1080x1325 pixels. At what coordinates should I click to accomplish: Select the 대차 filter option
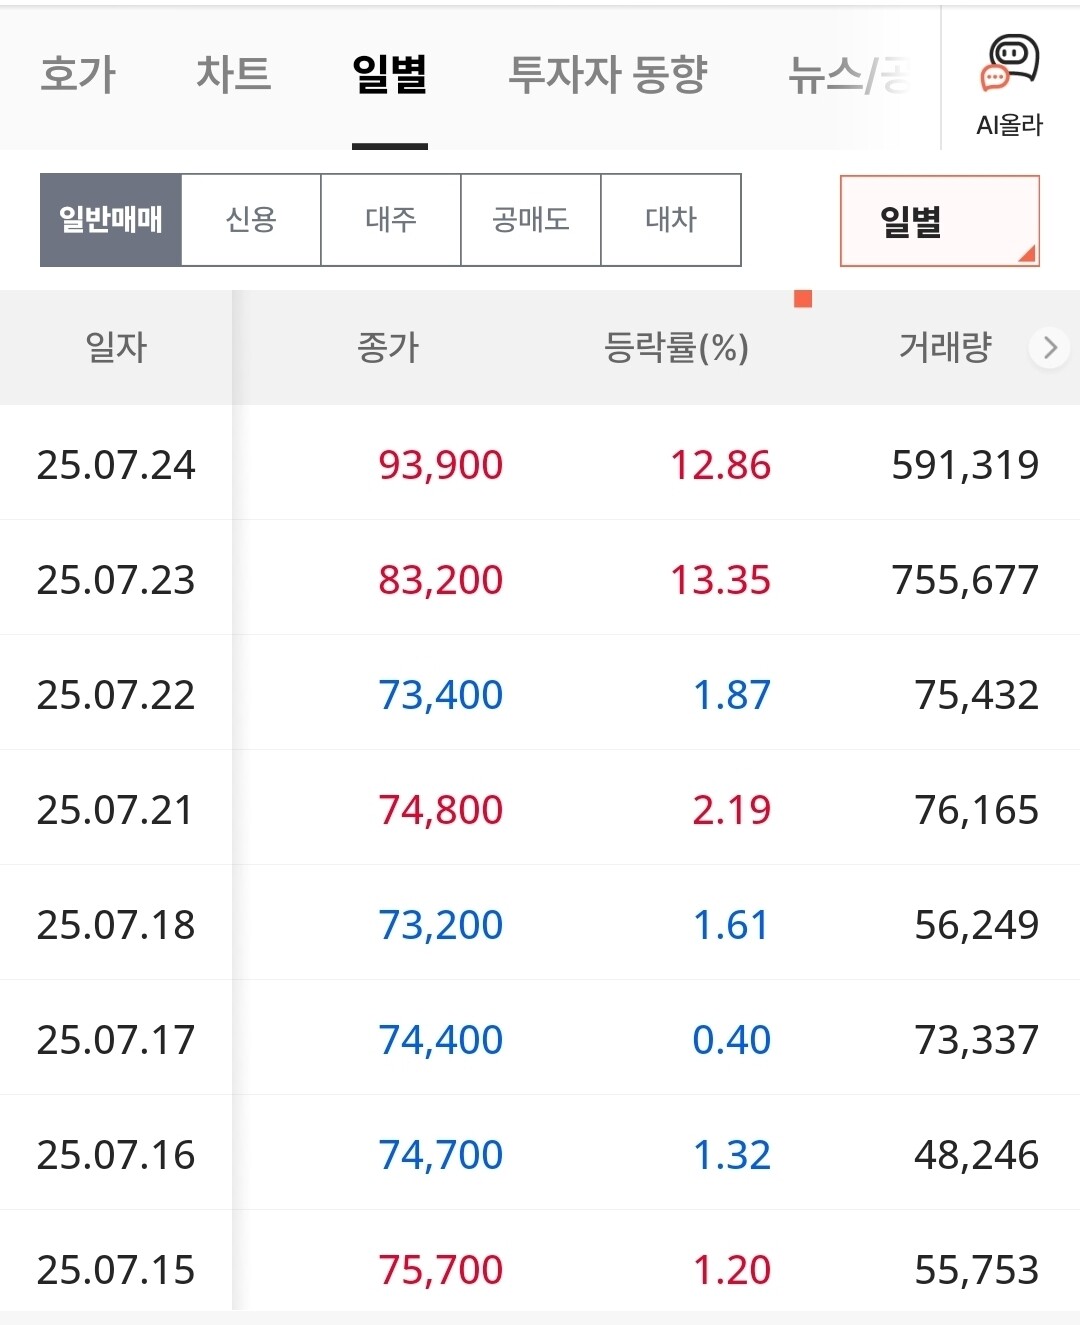coord(671,220)
